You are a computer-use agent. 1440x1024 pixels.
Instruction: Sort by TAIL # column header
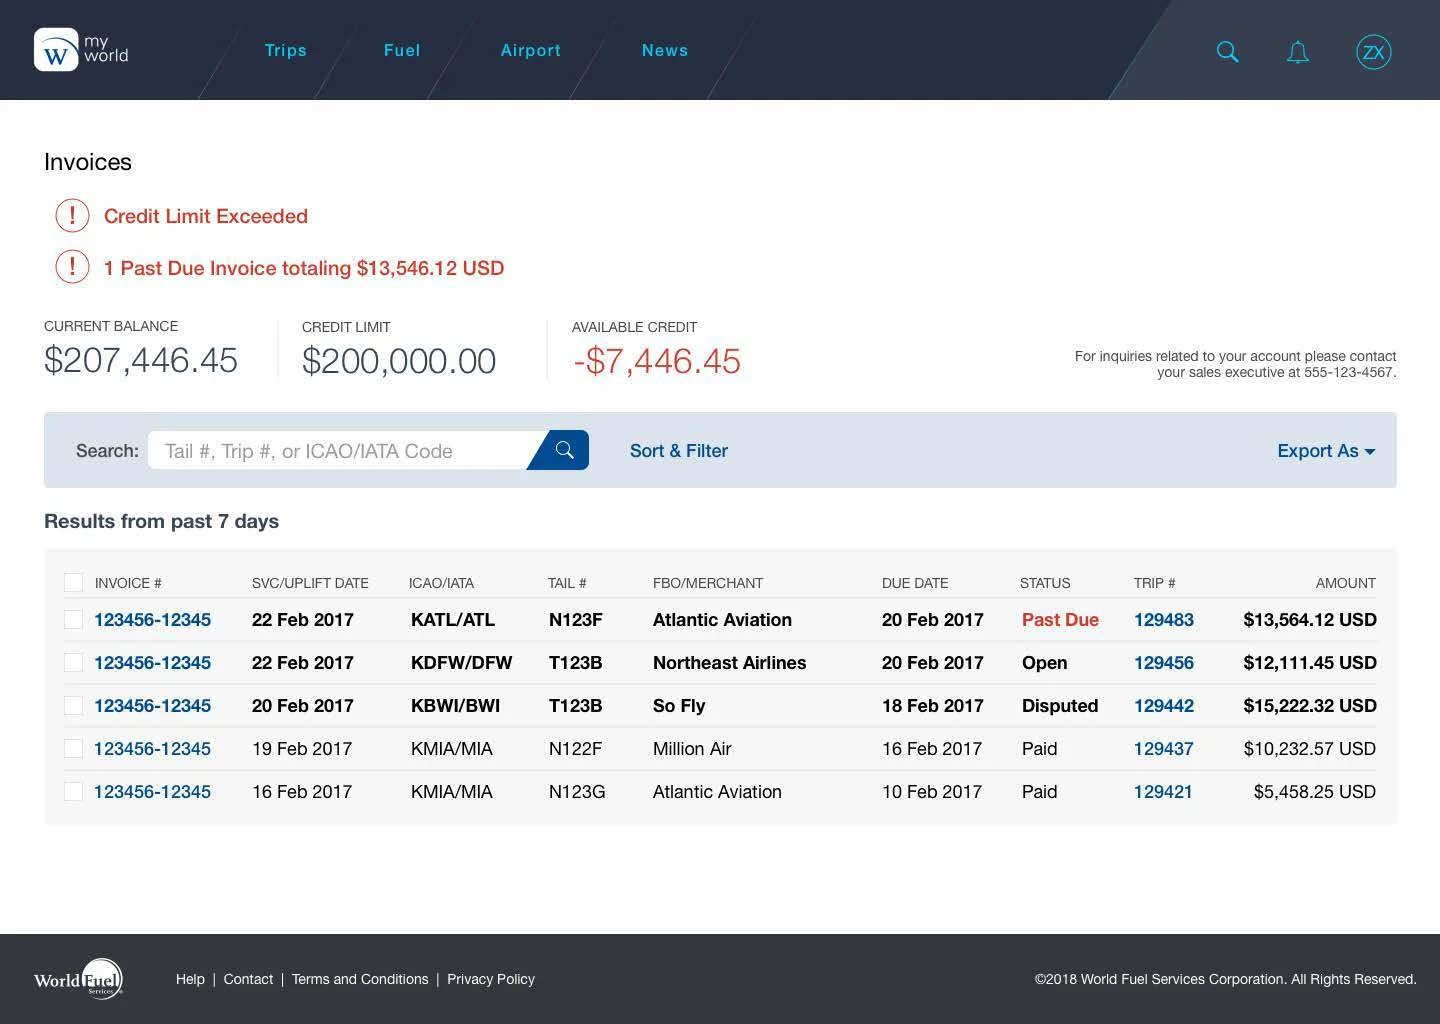[567, 583]
